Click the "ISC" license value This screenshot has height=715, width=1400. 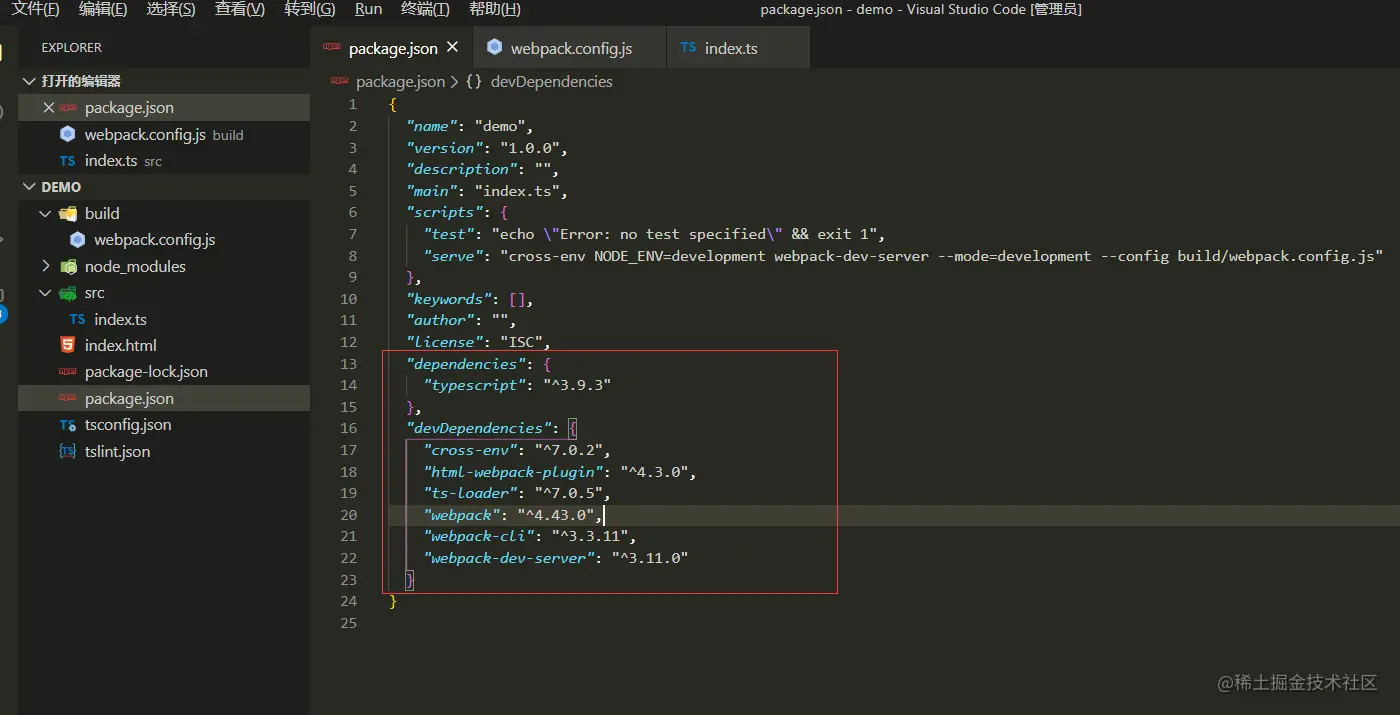[521, 342]
